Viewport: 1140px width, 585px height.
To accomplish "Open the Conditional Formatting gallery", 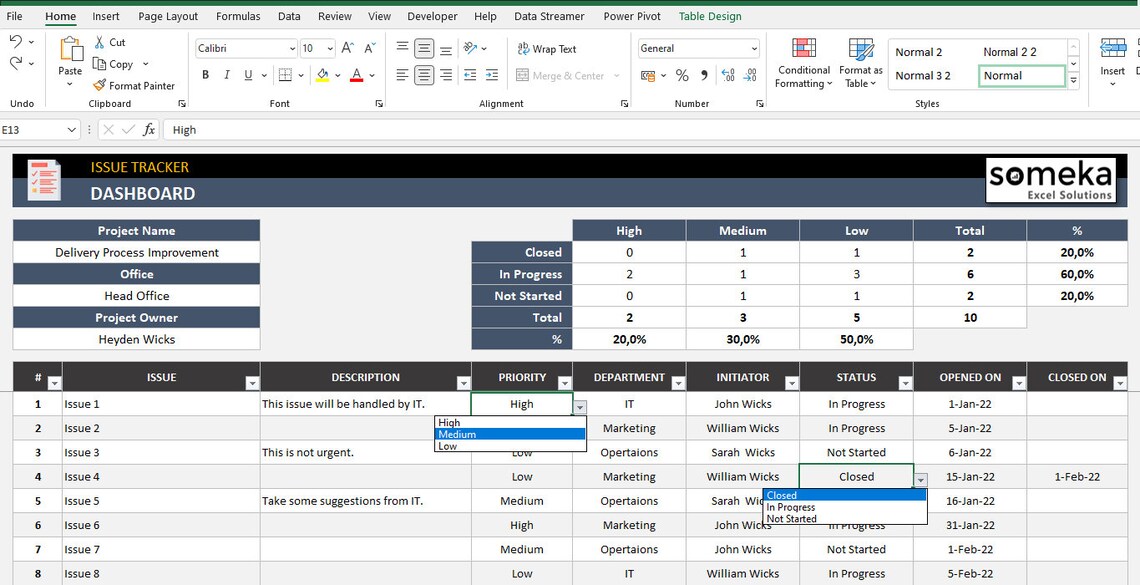I will pyautogui.click(x=803, y=62).
